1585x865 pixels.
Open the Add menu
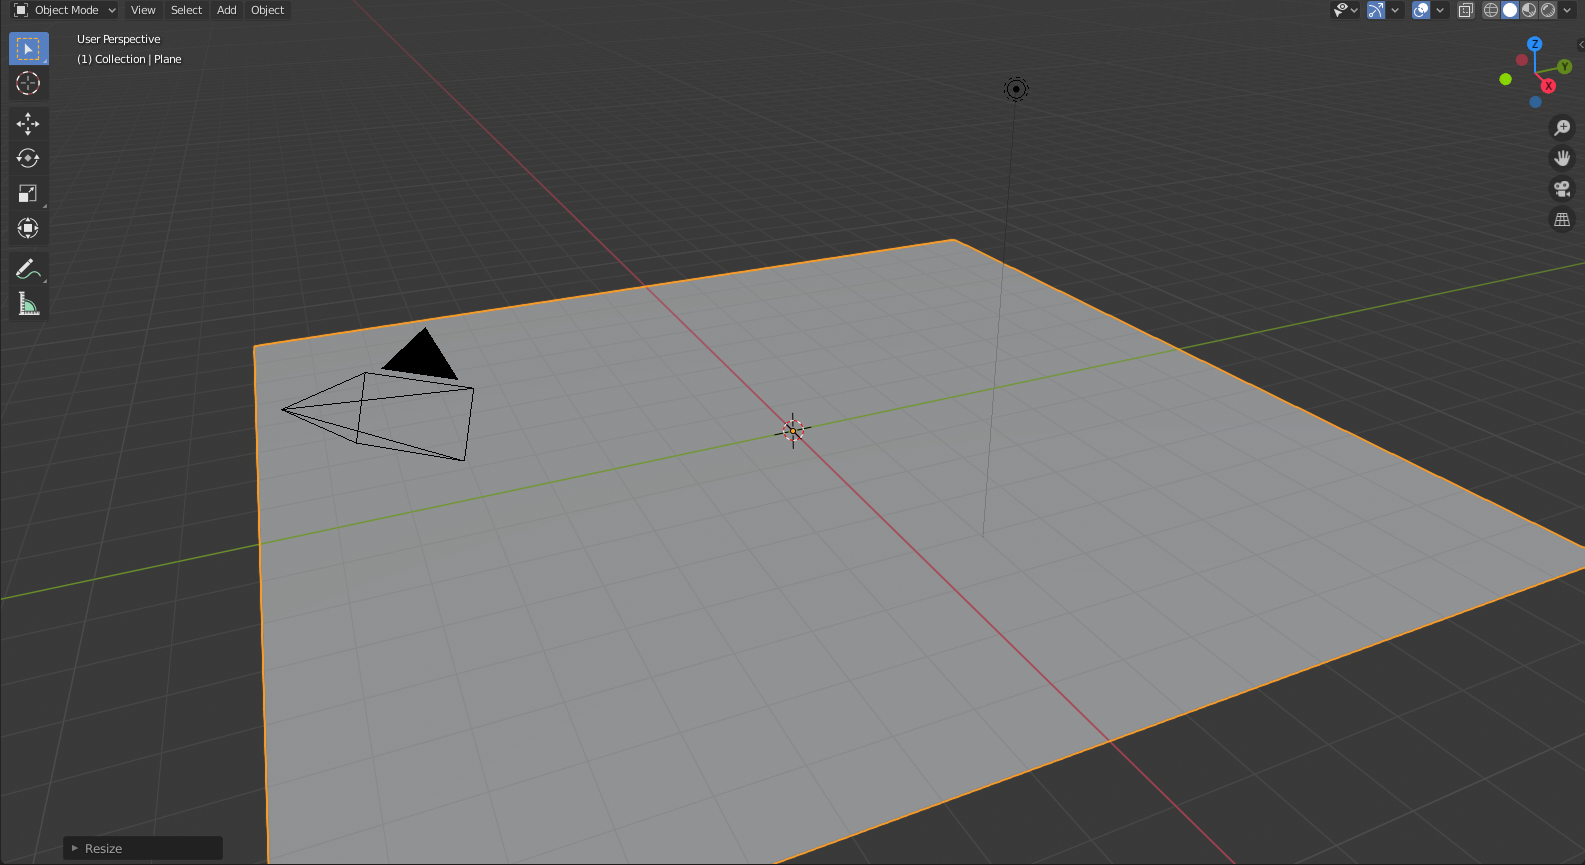pos(227,10)
